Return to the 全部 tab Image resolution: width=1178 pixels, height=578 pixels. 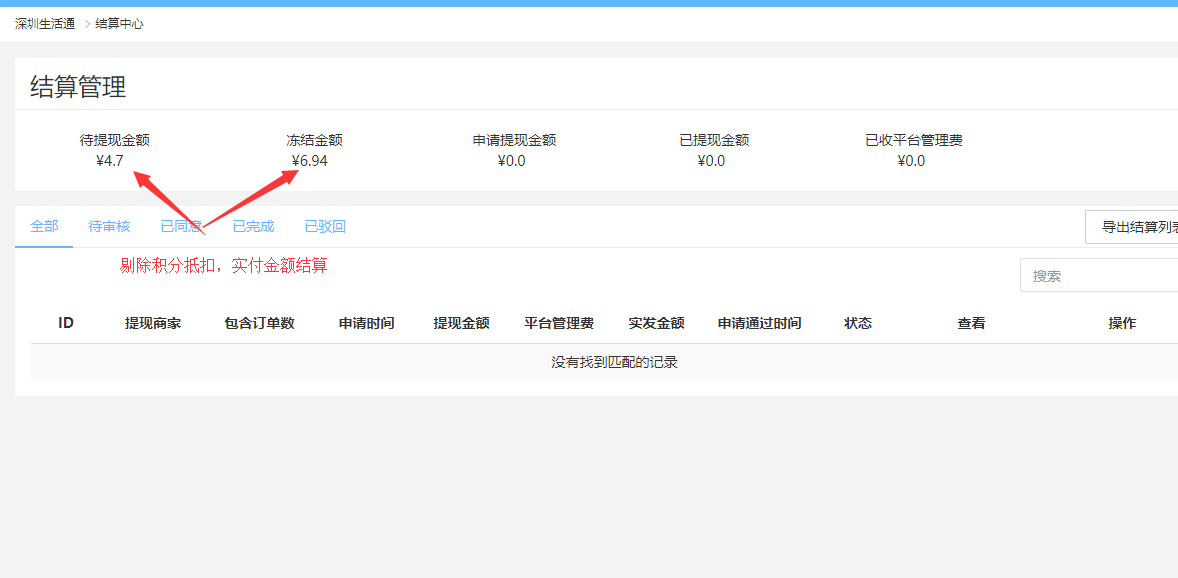click(44, 226)
